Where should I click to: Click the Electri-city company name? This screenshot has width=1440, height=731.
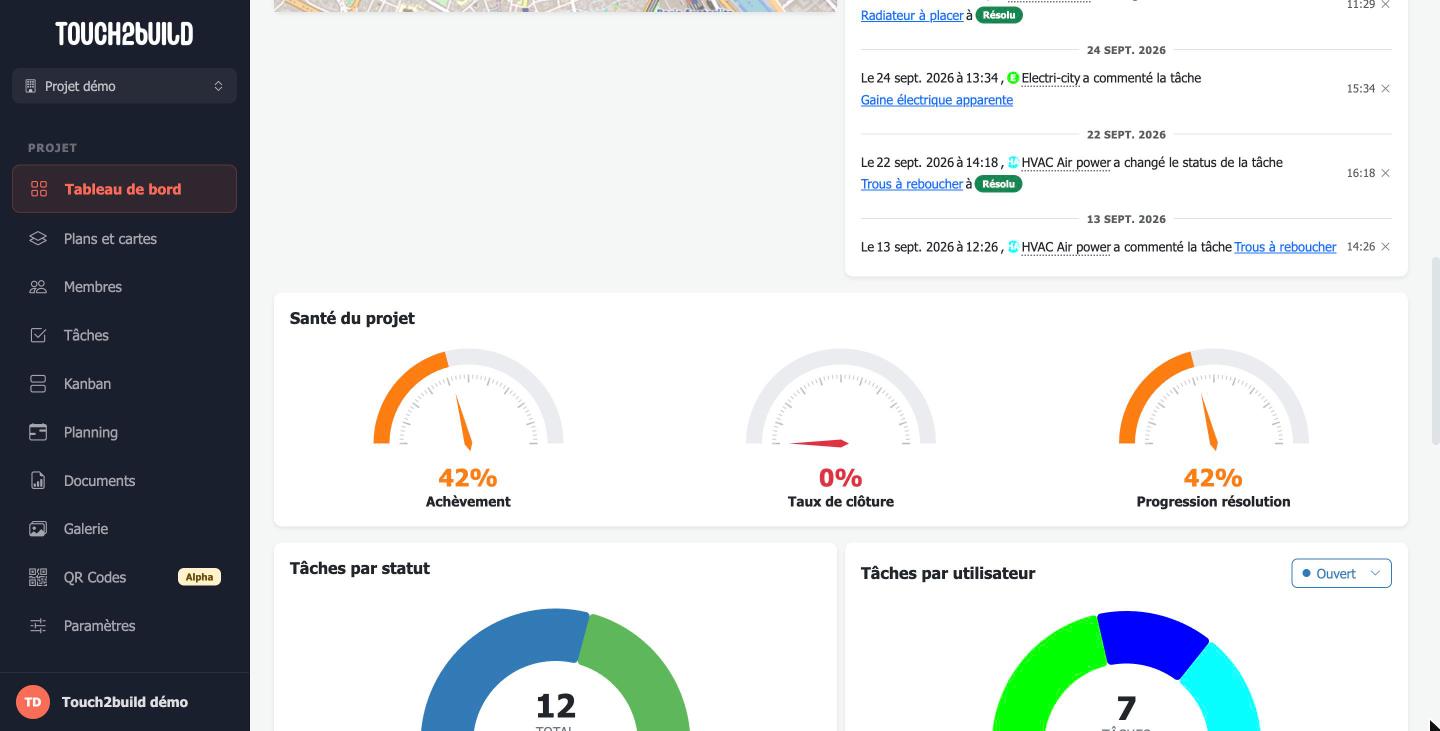tap(1050, 78)
